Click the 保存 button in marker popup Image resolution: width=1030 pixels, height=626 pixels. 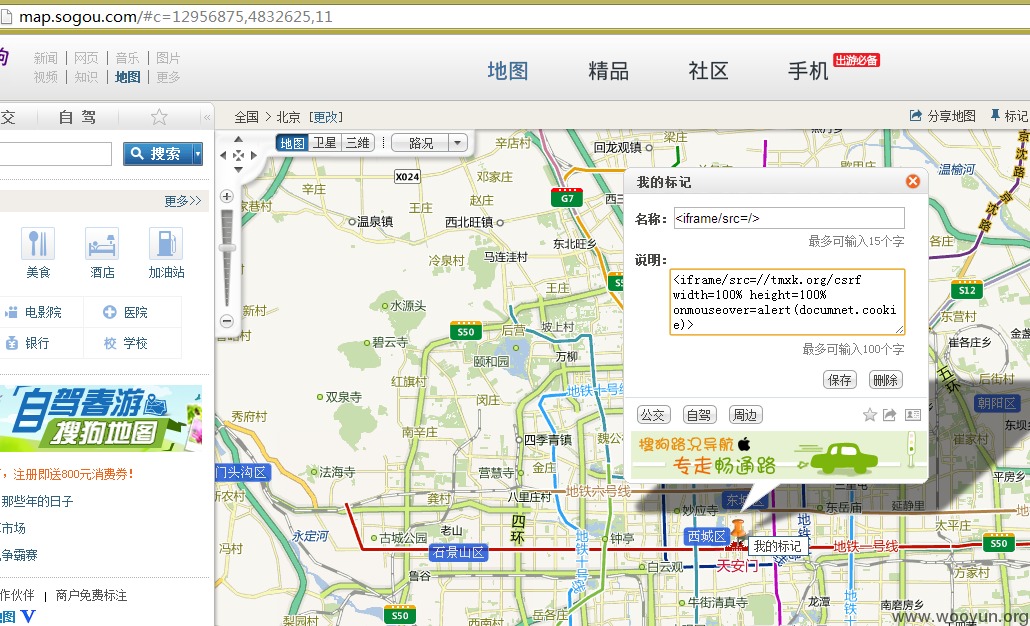(x=840, y=380)
